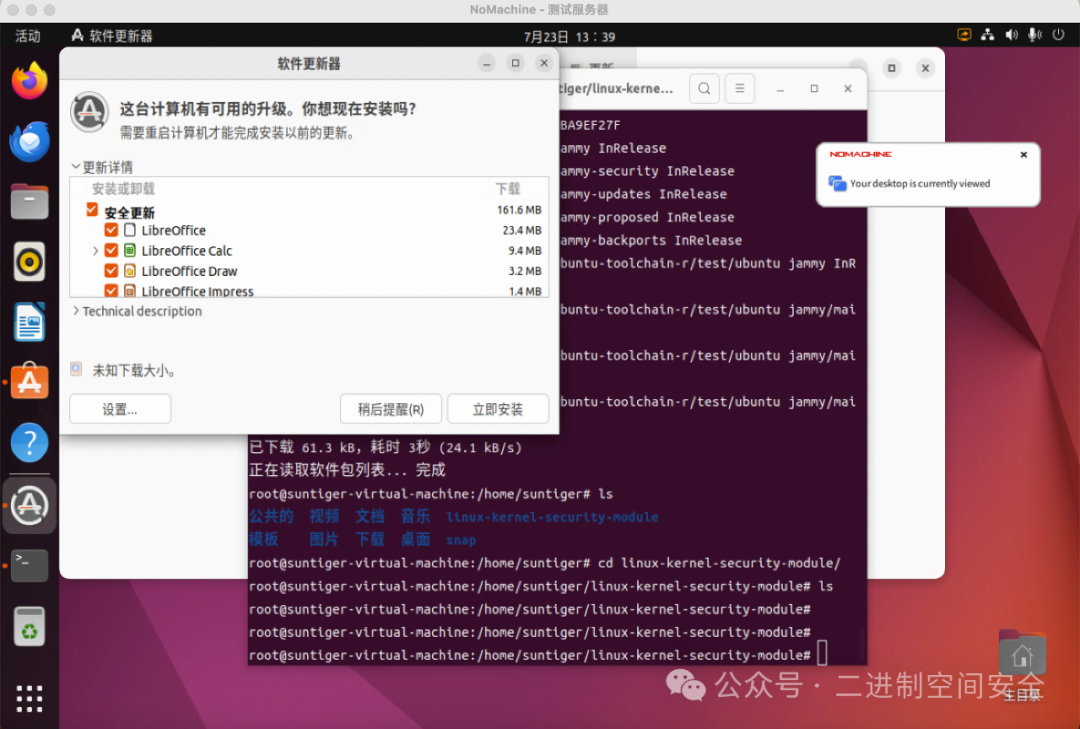Maximize the background window behind terminal

point(891,68)
